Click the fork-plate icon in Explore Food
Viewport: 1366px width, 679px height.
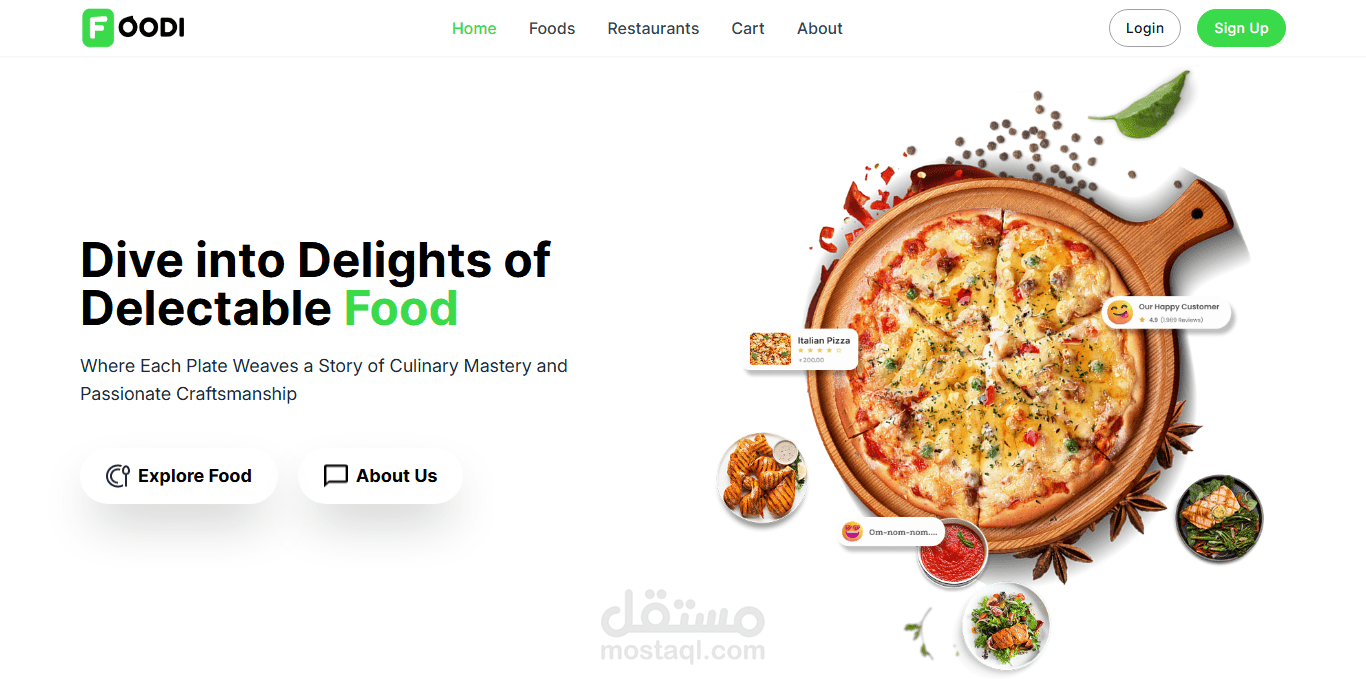click(x=118, y=476)
